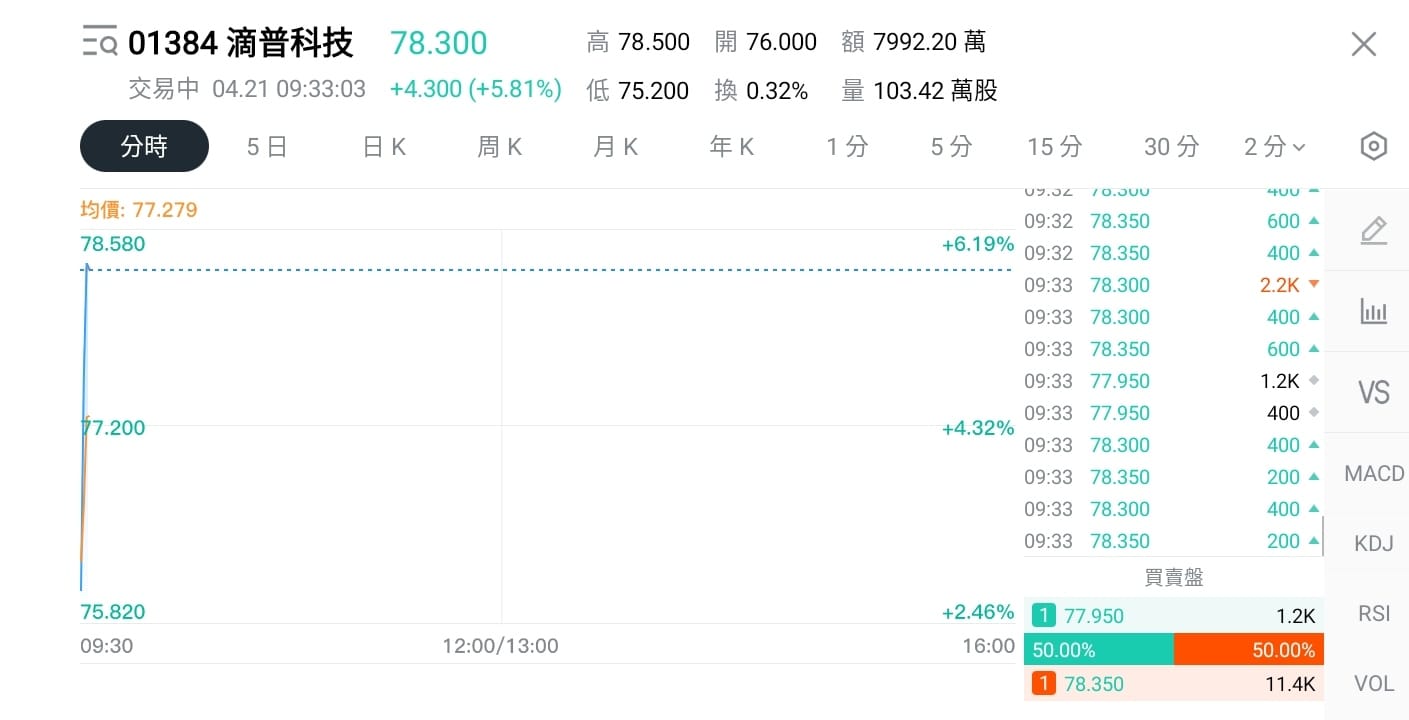Screen dimensions: 1409x720
Task: Toggle the RSI indicator
Action: [x=1374, y=613]
